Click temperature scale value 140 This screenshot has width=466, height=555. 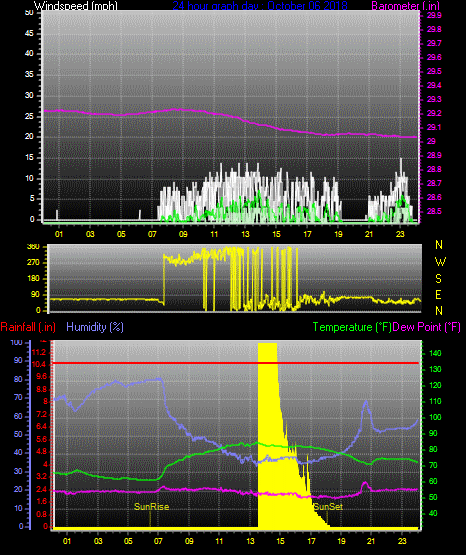tap(435, 353)
